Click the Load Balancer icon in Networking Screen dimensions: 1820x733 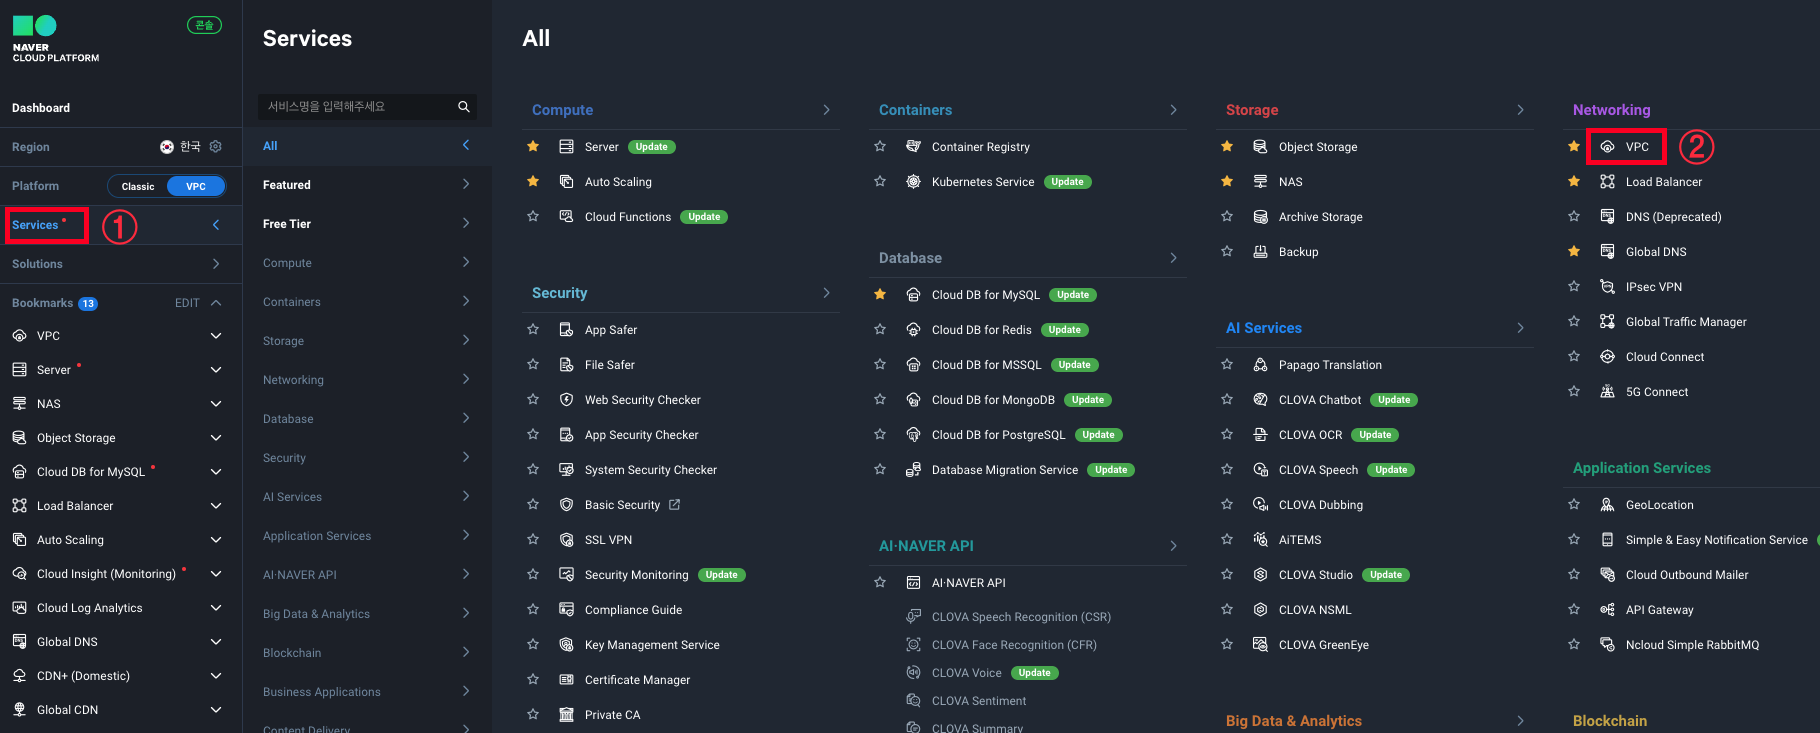(x=1607, y=182)
